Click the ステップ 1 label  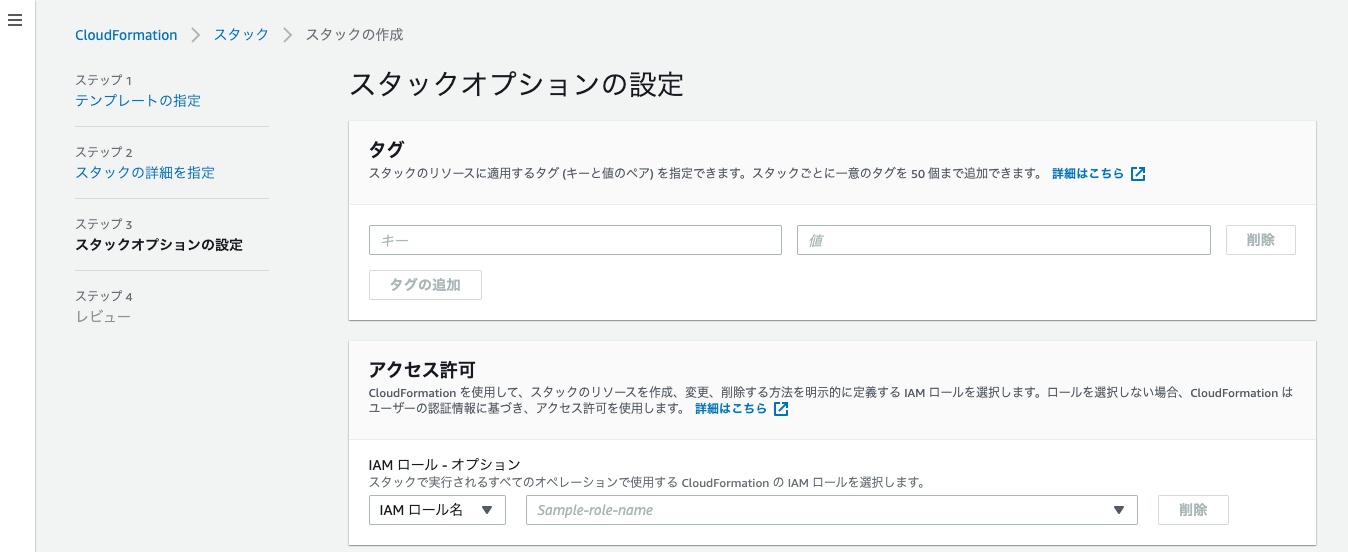(104, 80)
